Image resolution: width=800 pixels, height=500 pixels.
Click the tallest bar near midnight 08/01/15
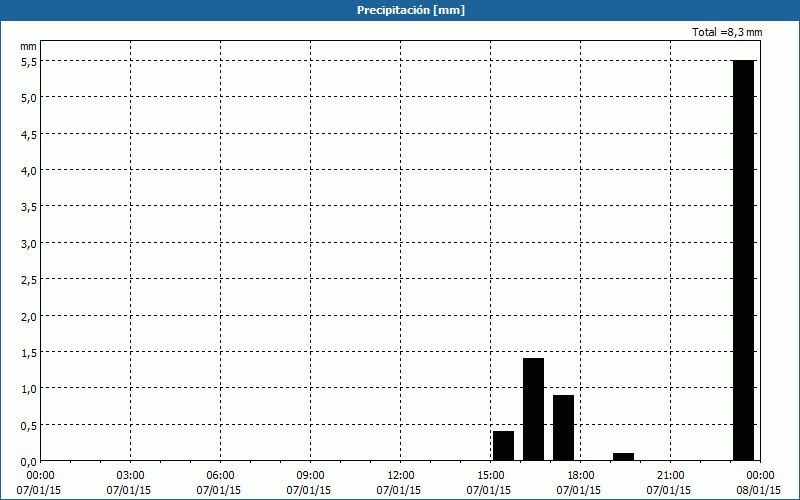[743, 260]
